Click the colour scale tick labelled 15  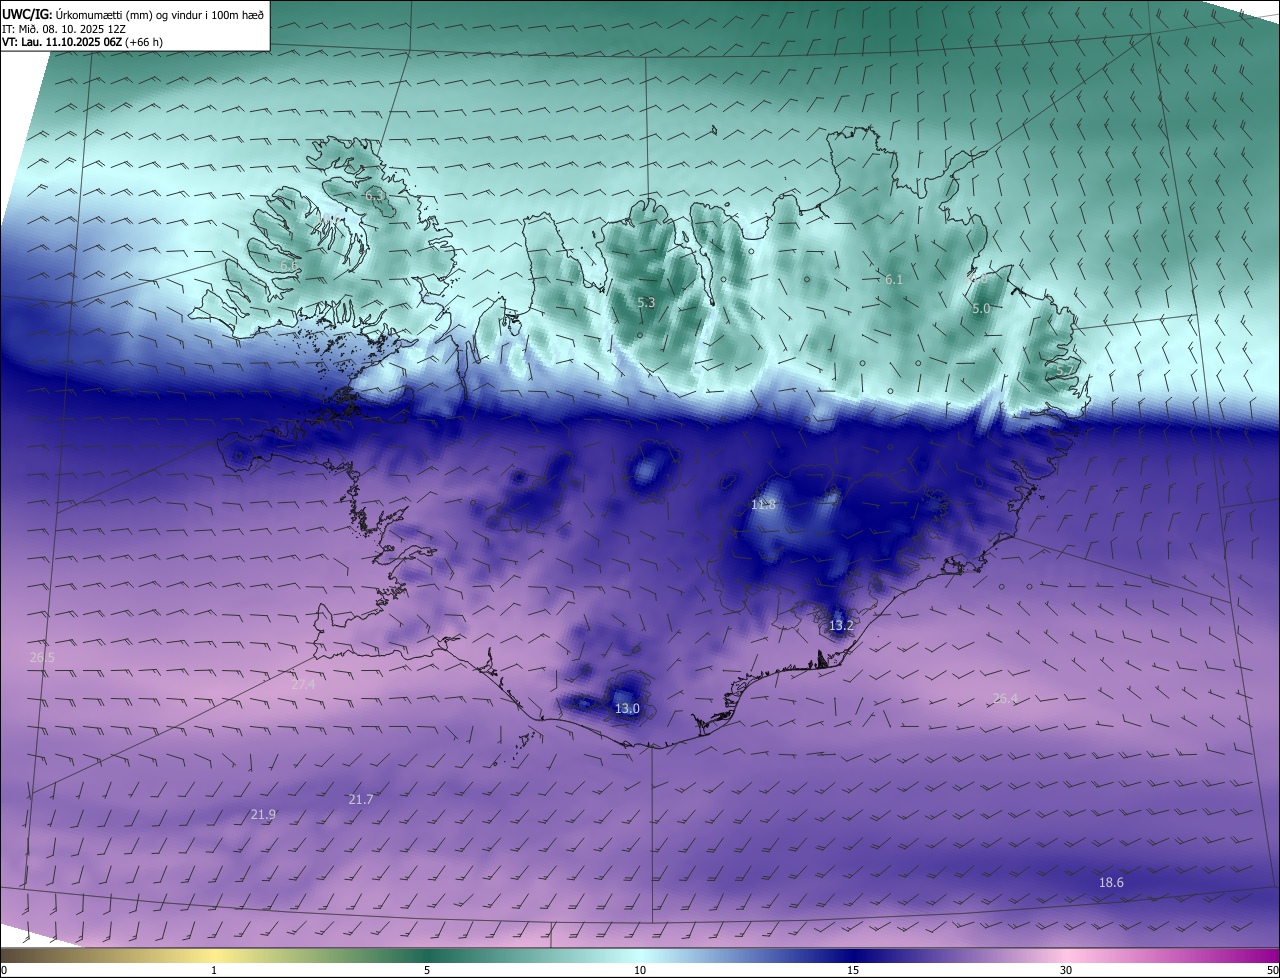click(x=853, y=970)
